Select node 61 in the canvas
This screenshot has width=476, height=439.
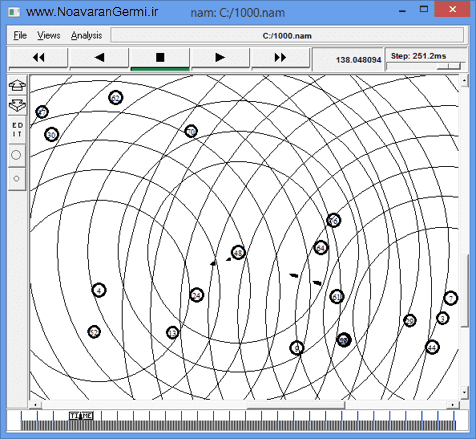337,297
